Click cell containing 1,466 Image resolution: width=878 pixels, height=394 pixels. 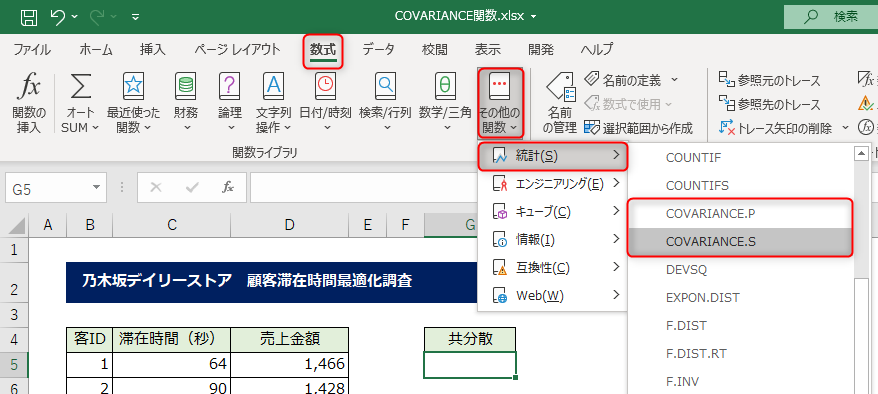click(289, 364)
